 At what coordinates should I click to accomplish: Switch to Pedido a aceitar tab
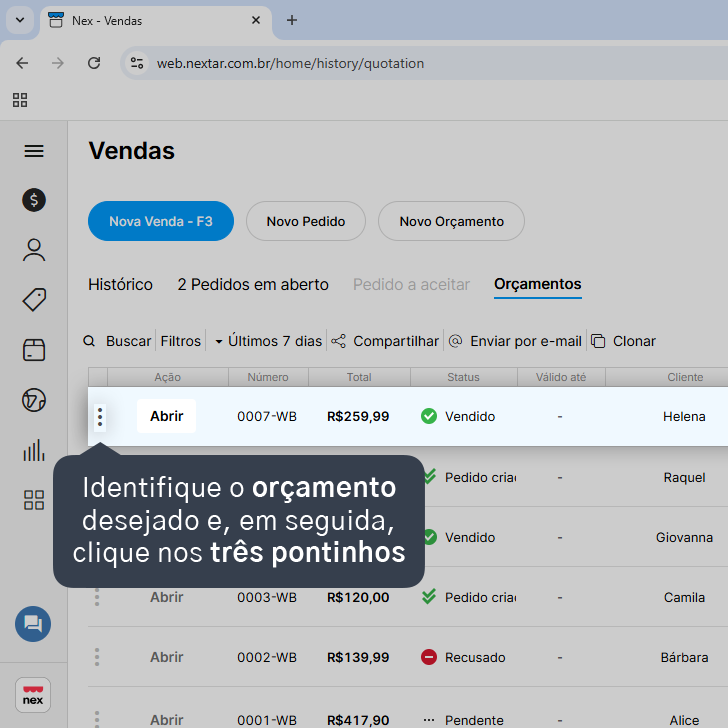pyautogui.click(x=411, y=284)
